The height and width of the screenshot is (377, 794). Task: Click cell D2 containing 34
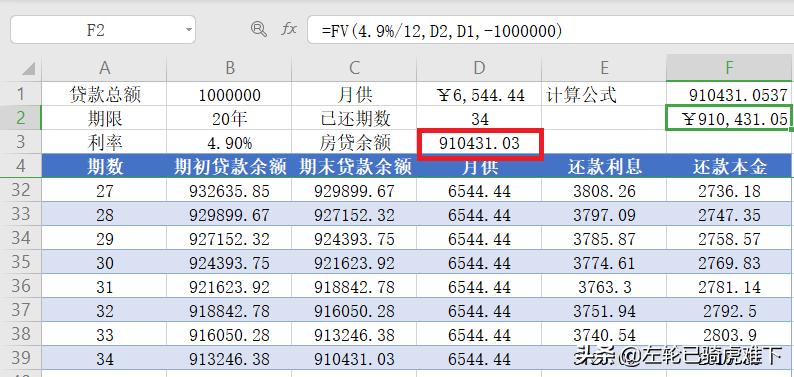point(479,118)
